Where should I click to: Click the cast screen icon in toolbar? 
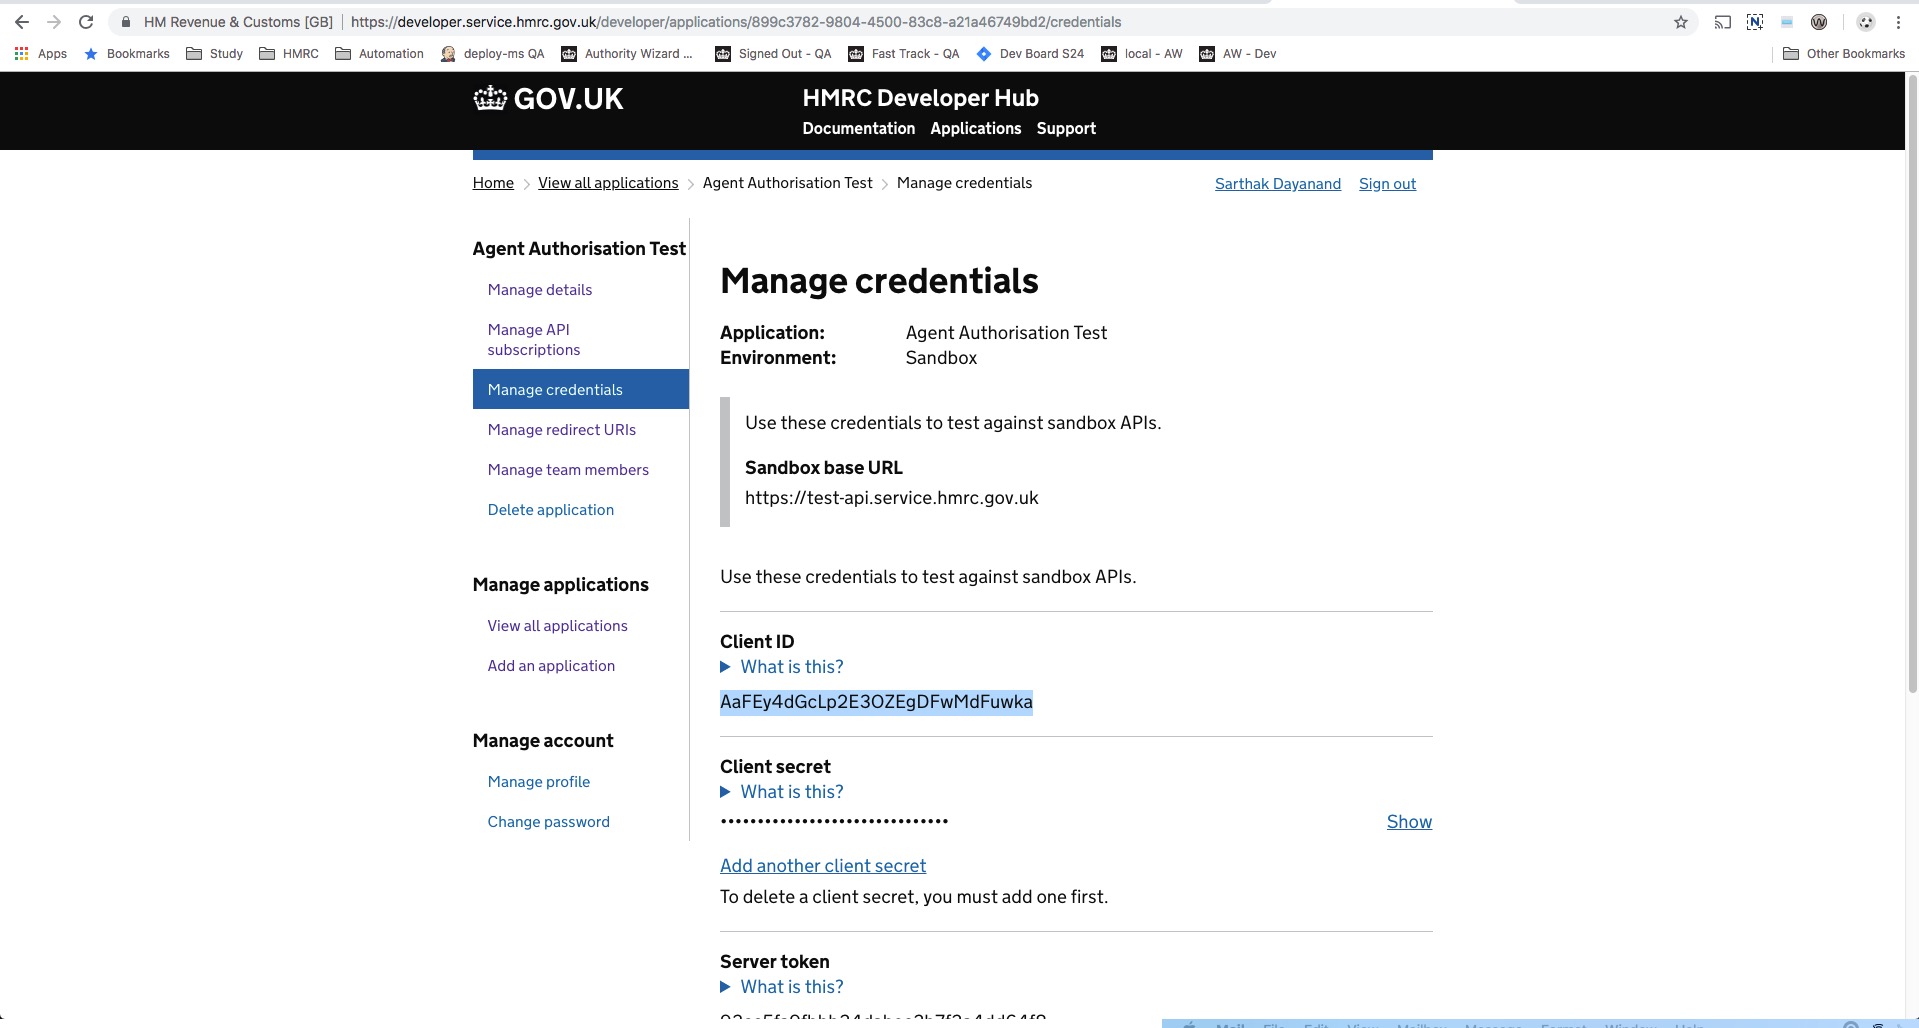tap(1722, 22)
